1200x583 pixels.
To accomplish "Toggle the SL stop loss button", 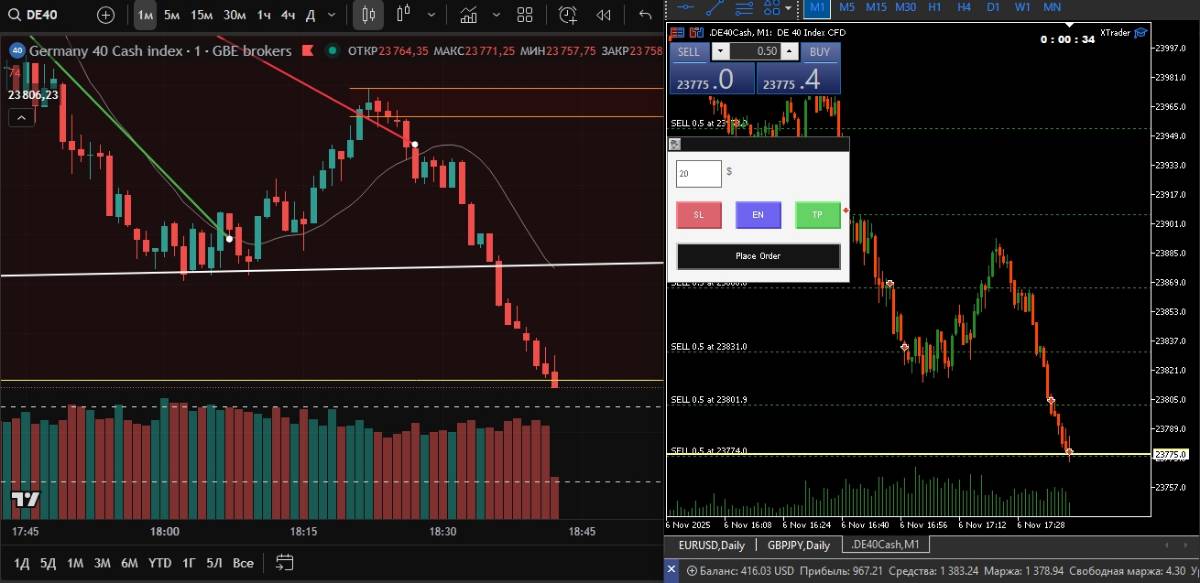I will 699,215.
